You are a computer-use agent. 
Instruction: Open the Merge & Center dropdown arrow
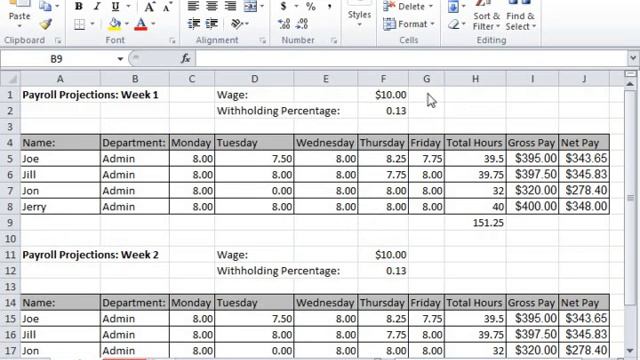(262, 6)
